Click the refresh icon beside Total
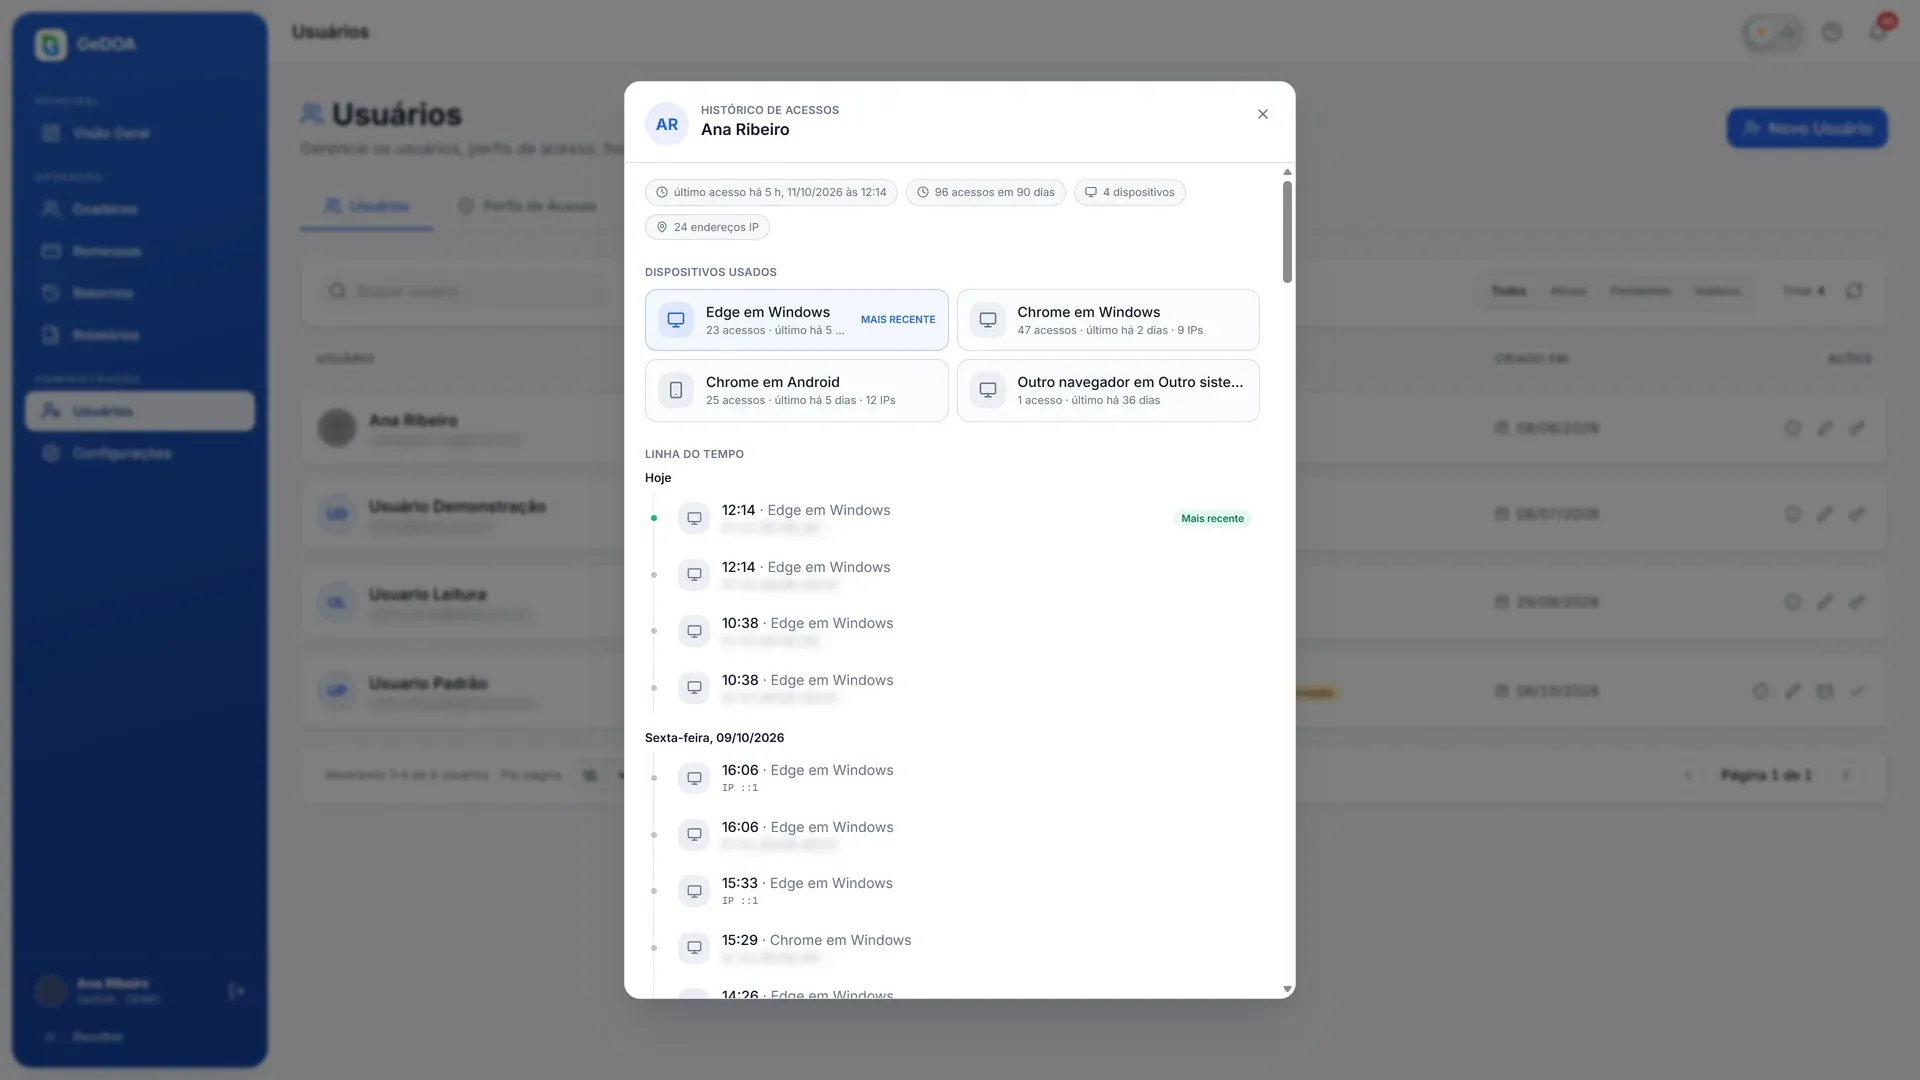Screen dimensions: 1920x1080 click(x=1854, y=291)
